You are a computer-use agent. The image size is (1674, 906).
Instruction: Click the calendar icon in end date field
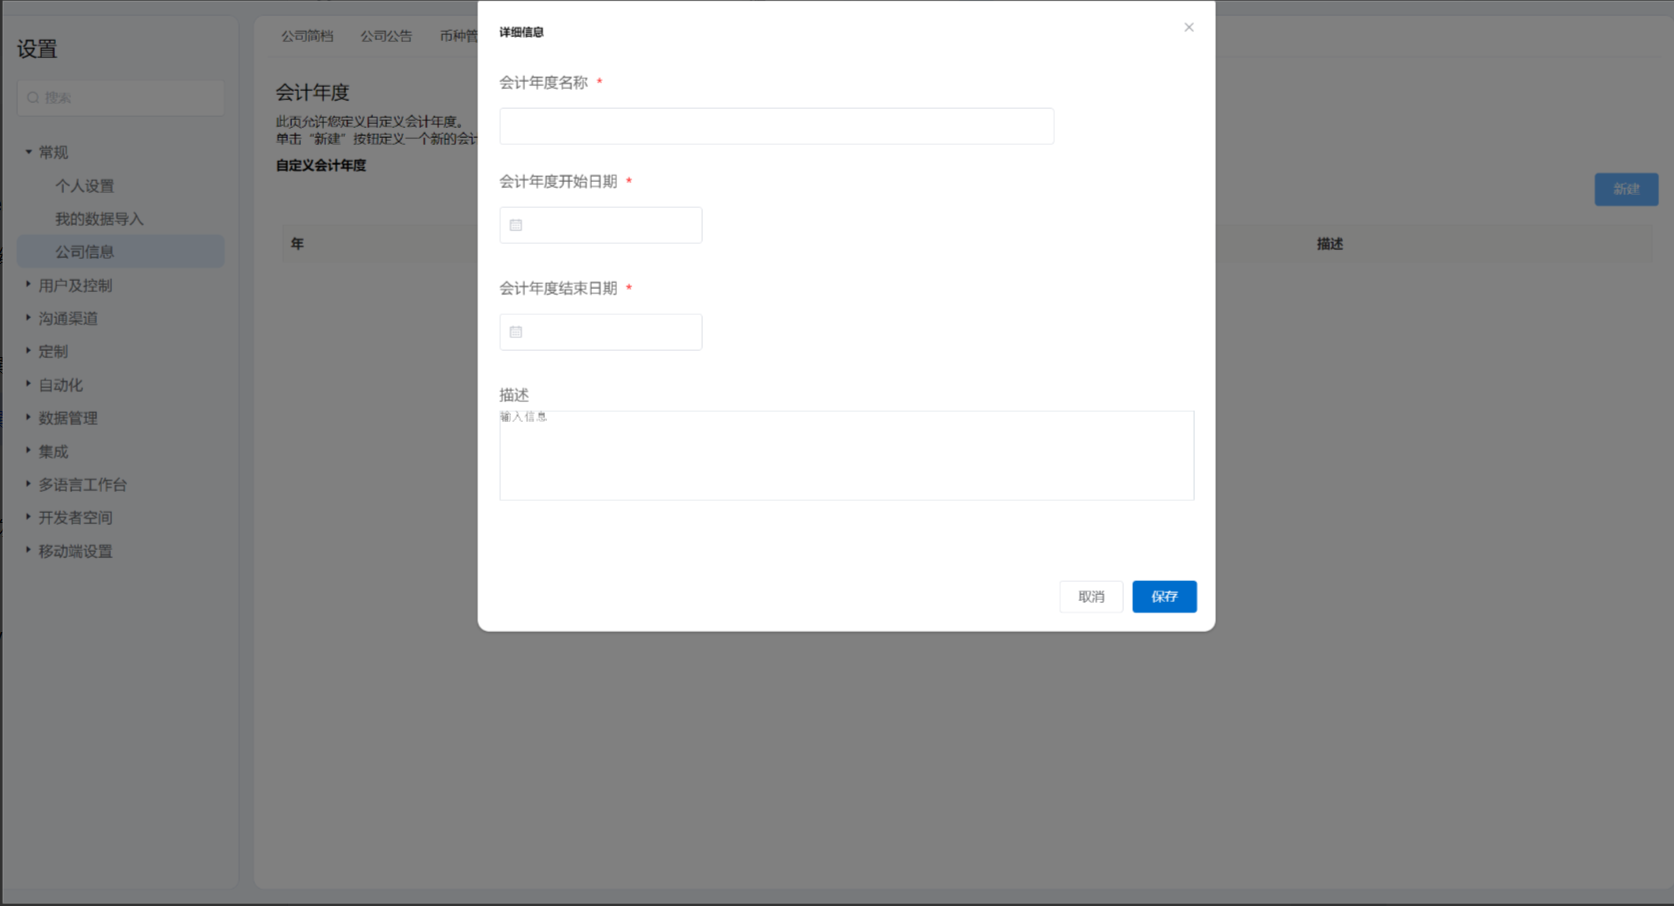516,332
